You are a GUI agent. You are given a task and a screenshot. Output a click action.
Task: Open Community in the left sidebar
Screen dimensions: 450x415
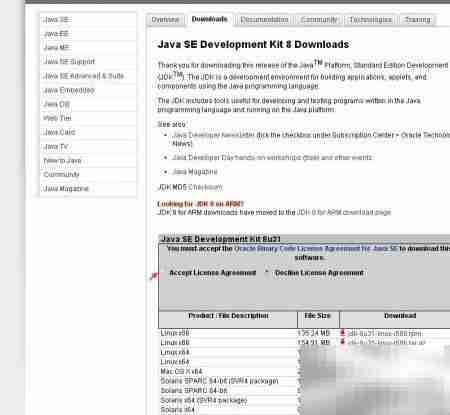61,174
